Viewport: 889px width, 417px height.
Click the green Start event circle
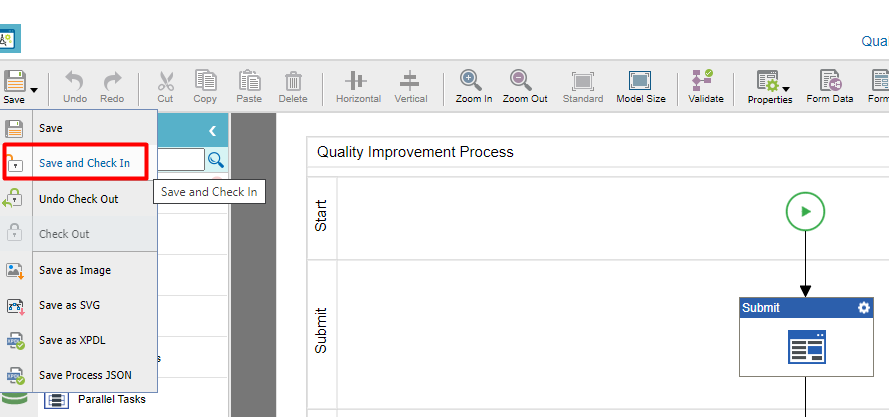[x=805, y=211]
